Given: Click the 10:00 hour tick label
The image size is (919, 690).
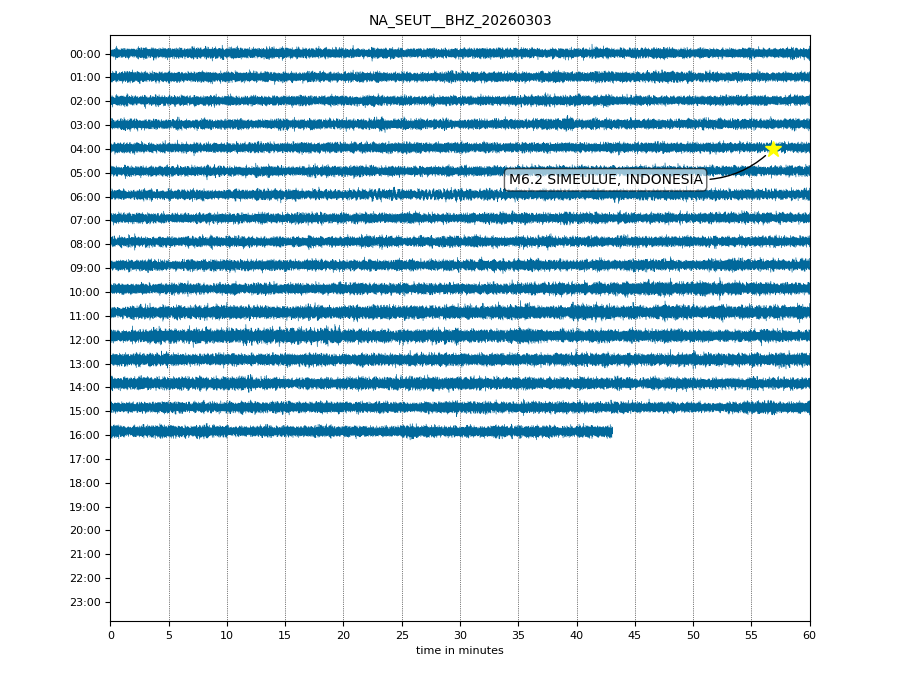Looking at the screenshot, I should pyautogui.click(x=85, y=292).
